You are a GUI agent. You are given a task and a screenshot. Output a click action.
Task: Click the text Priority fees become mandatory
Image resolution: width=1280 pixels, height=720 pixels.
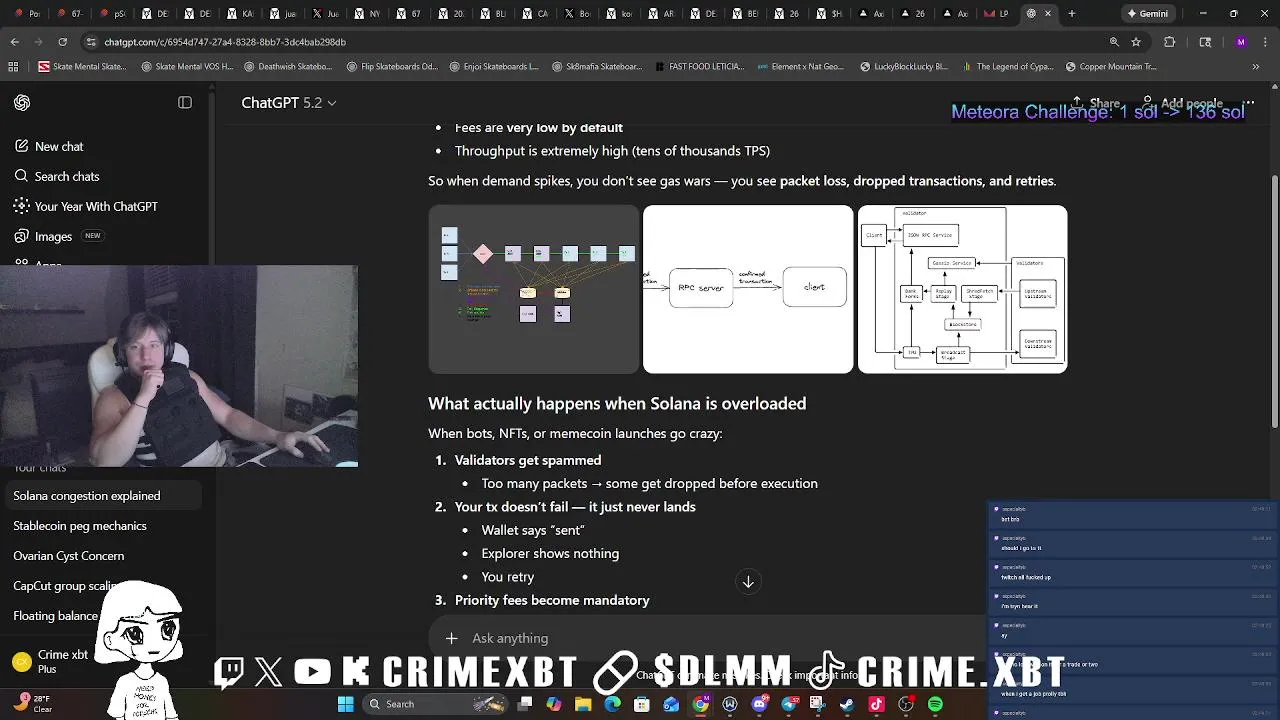pyautogui.click(x=552, y=600)
